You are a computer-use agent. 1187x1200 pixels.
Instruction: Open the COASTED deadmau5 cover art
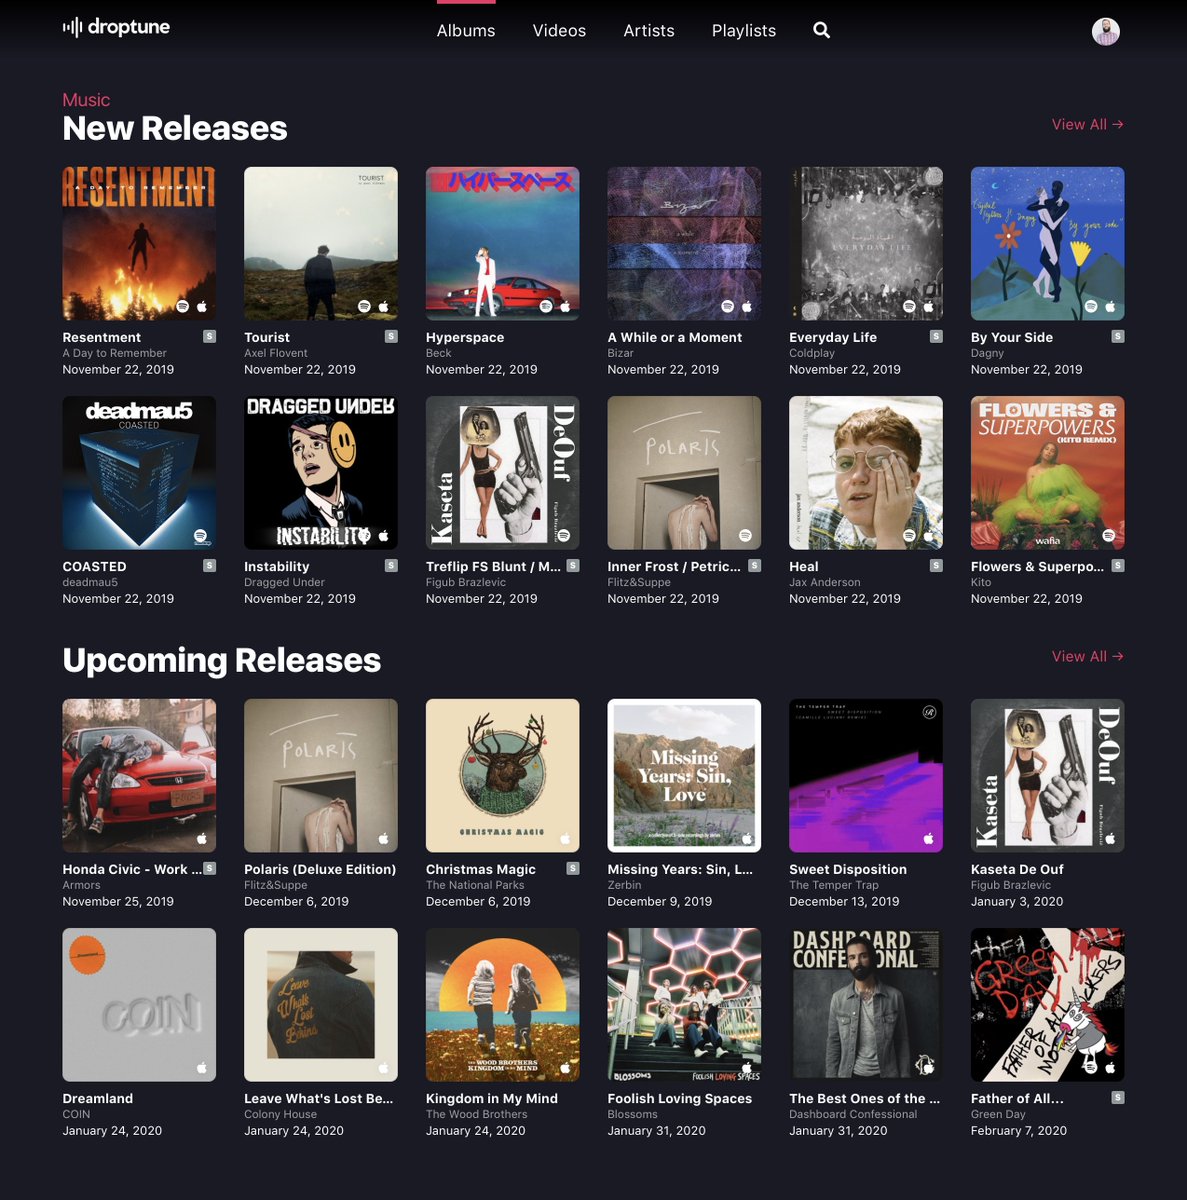[139, 473]
